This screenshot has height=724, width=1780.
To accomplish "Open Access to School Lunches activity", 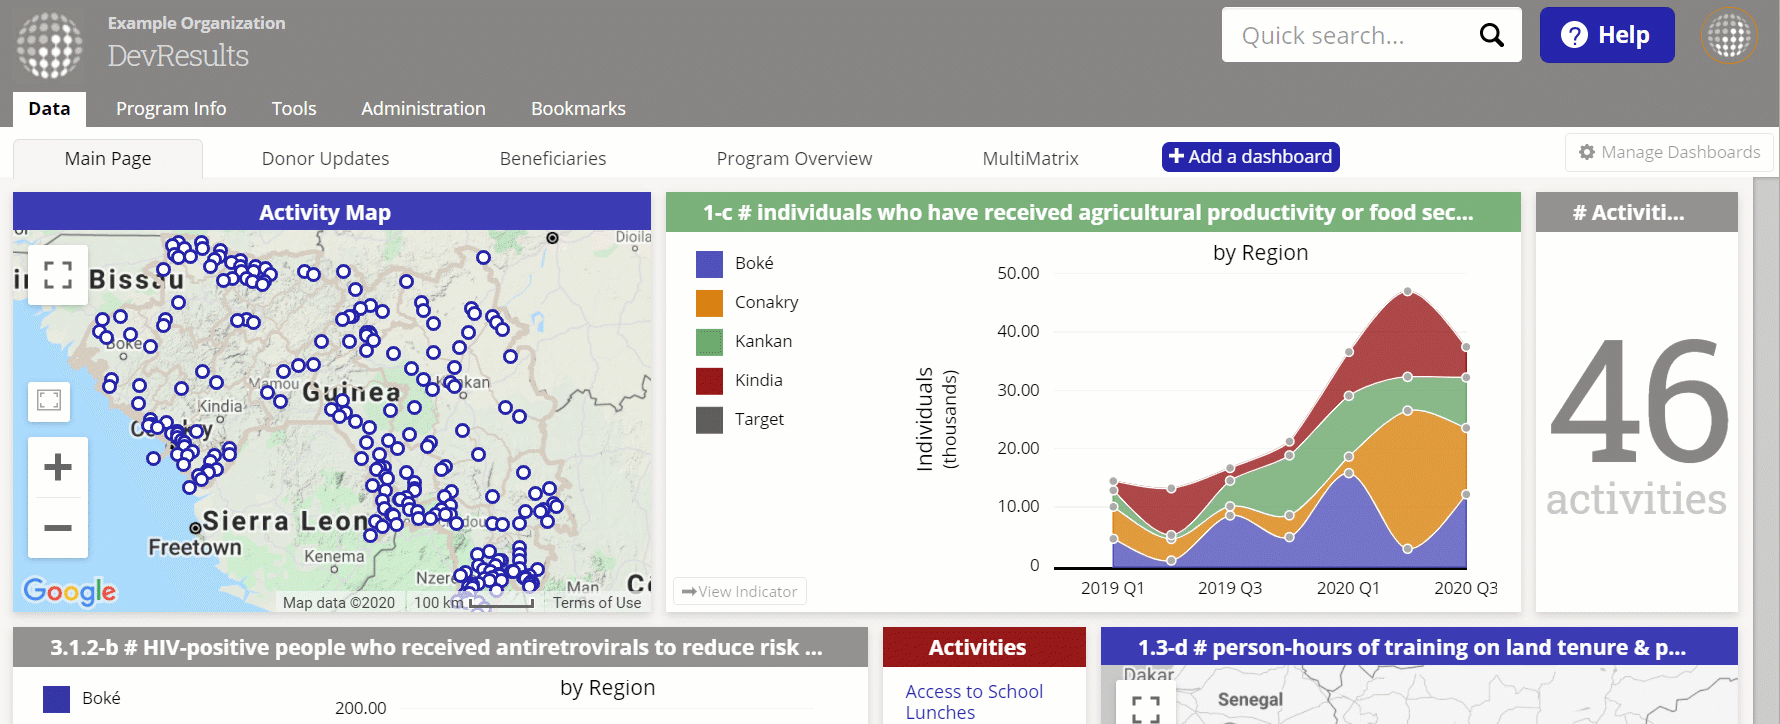I will click(x=974, y=702).
